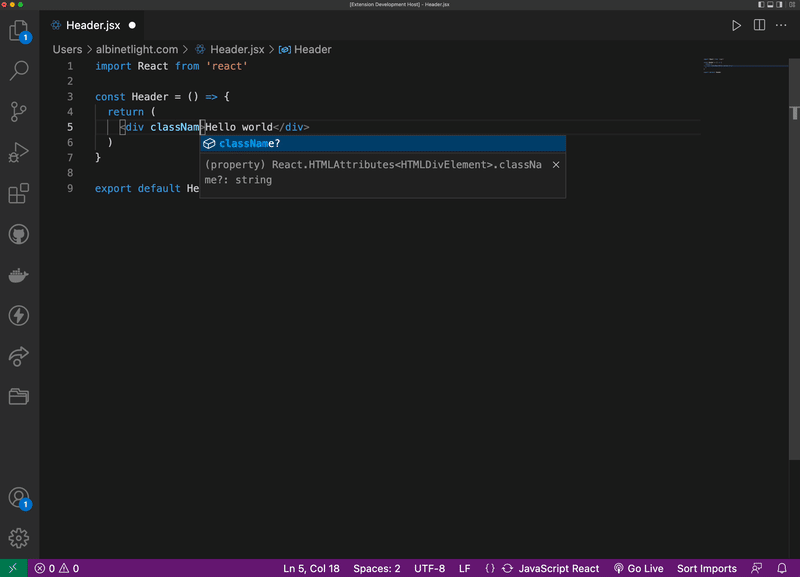Open the Docker extension panel

[19, 275]
